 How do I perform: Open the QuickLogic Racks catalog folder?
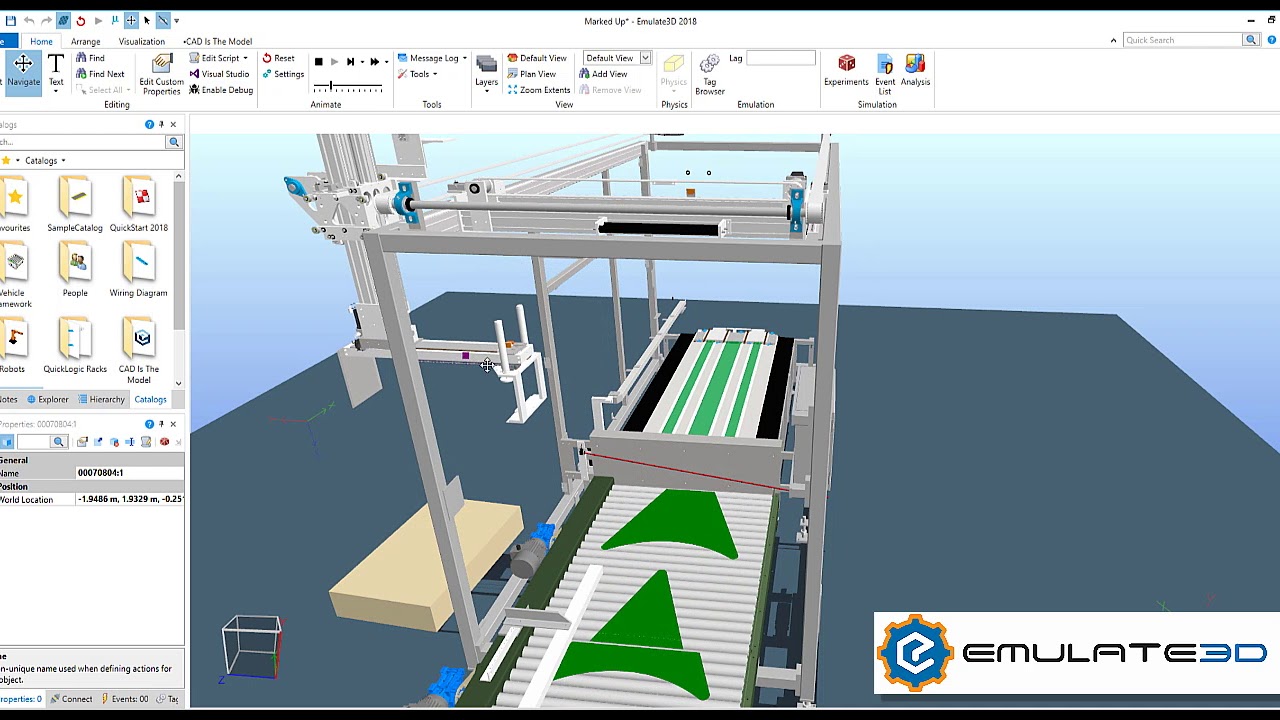click(x=75, y=345)
